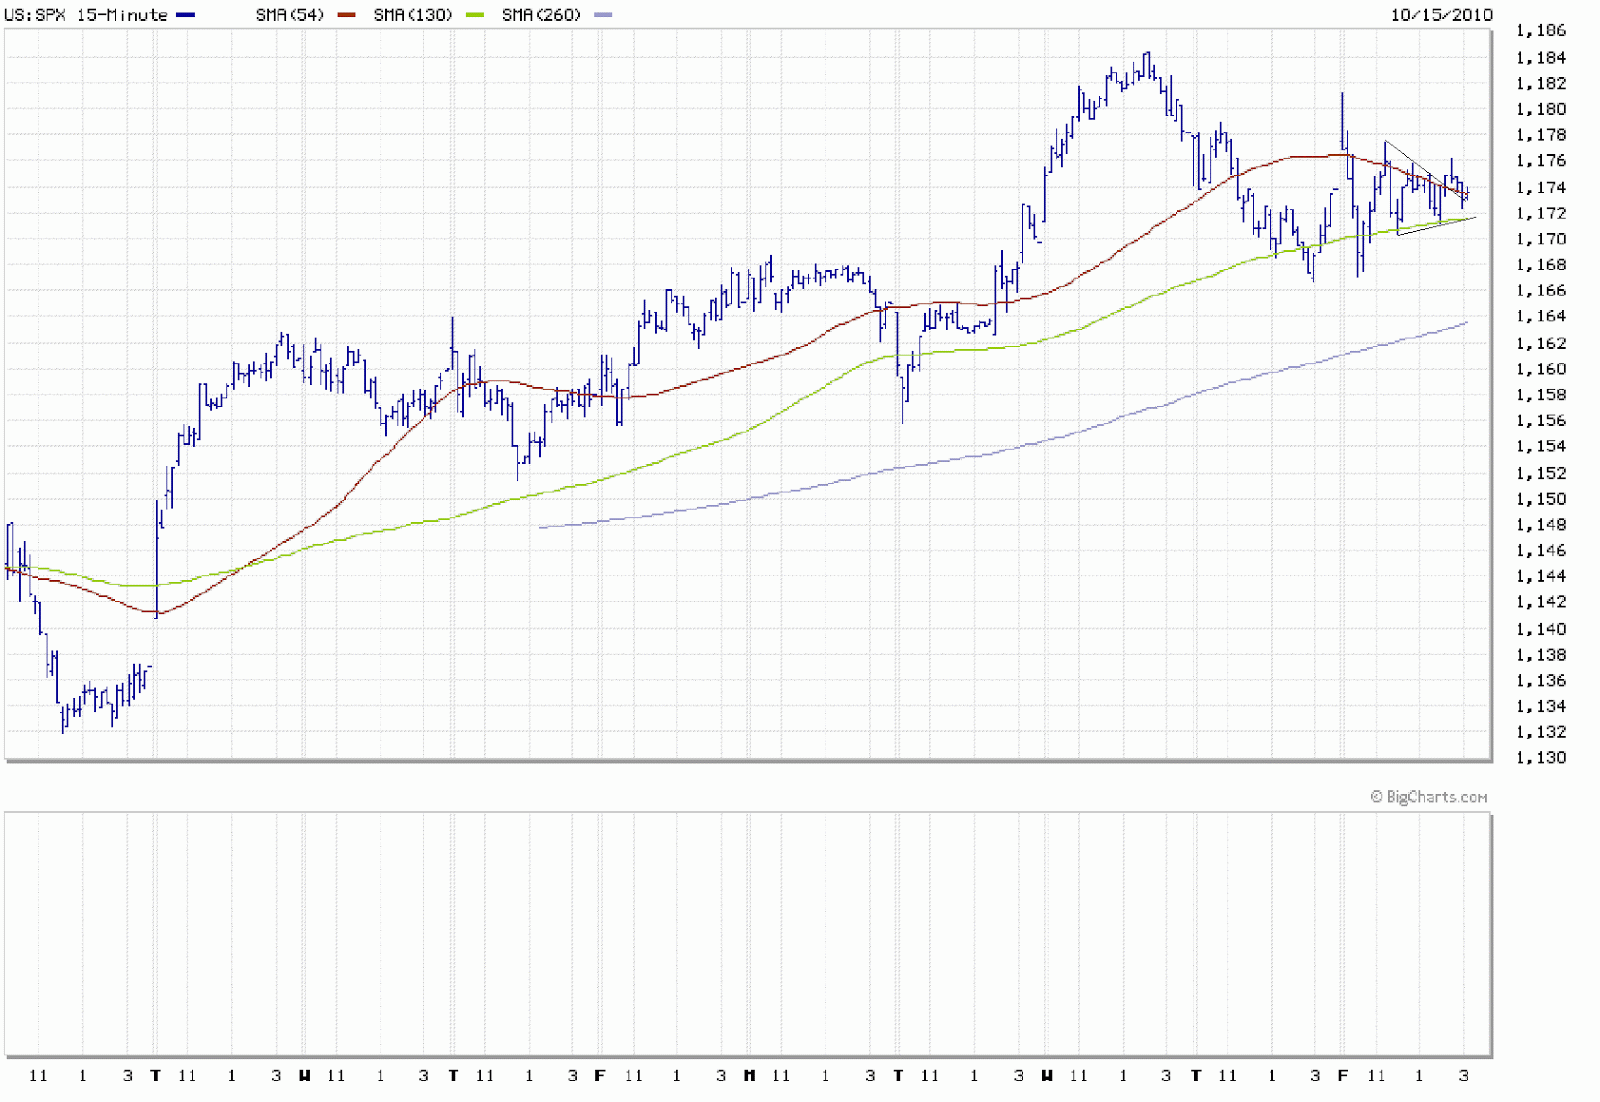The image size is (1600, 1102).
Task: Click the 1,174 price axis label
Action: pyautogui.click(x=1541, y=188)
